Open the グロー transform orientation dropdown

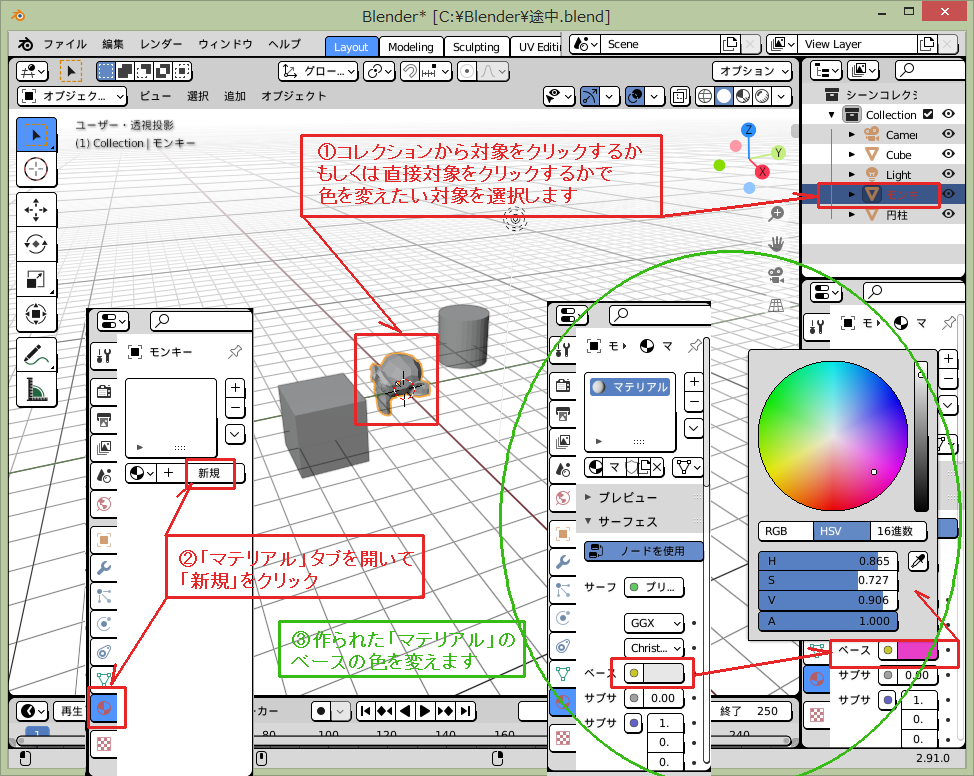(x=318, y=71)
